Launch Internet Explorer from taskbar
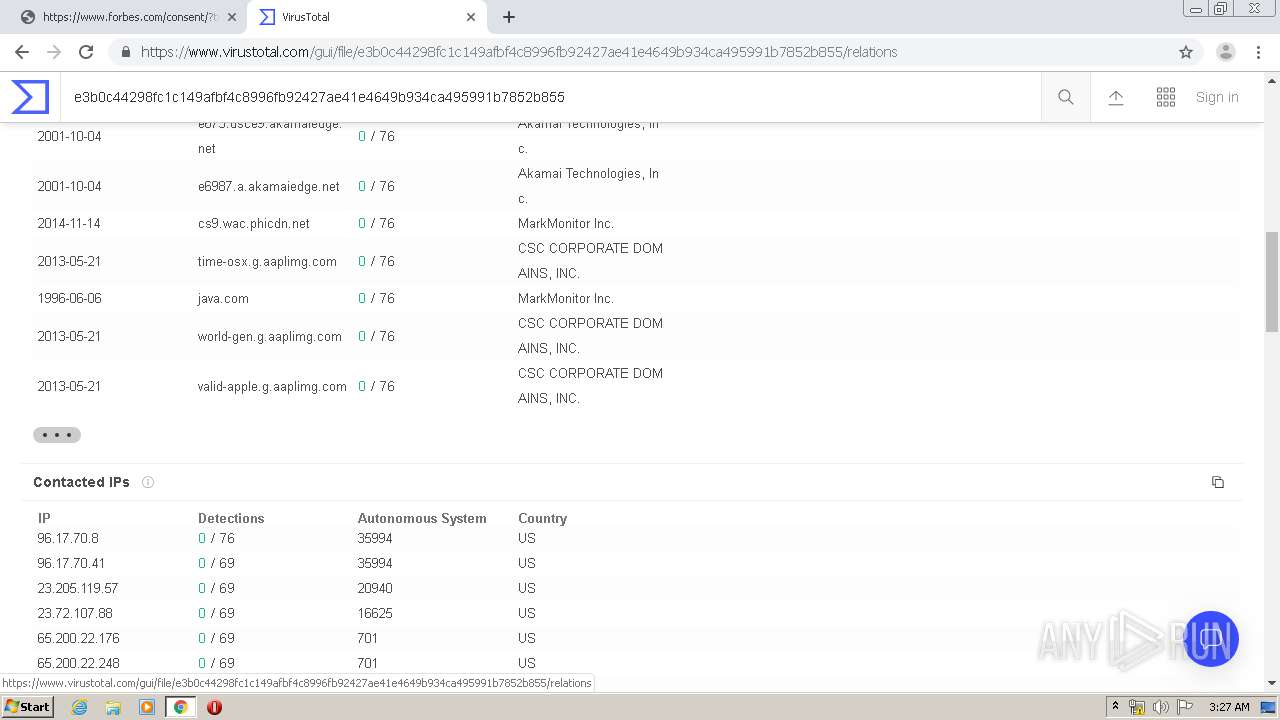Image resolution: width=1280 pixels, height=720 pixels. point(80,707)
